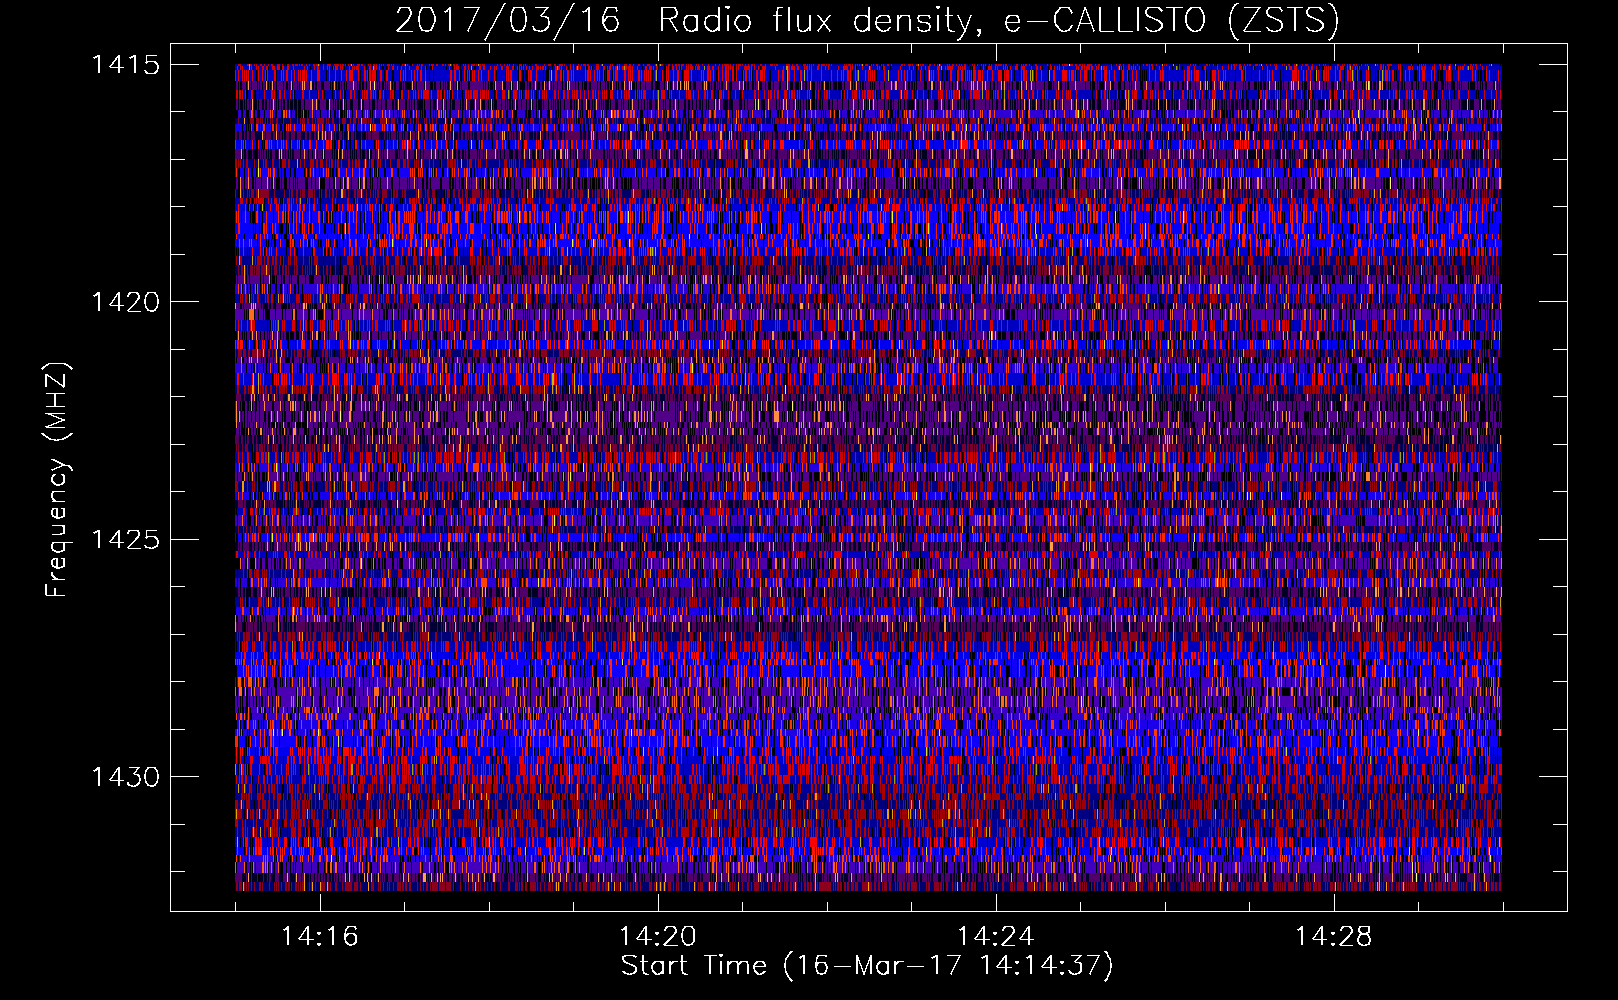Click the frequency axis label 1425
This screenshot has height=1000, width=1618.
pos(126,541)
